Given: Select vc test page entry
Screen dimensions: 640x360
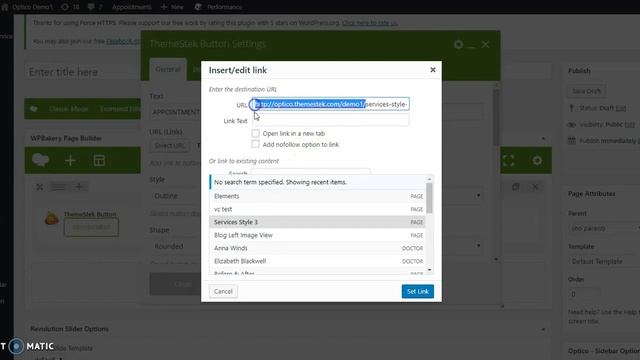Looking at the screenshot, I should click(318, 209).
